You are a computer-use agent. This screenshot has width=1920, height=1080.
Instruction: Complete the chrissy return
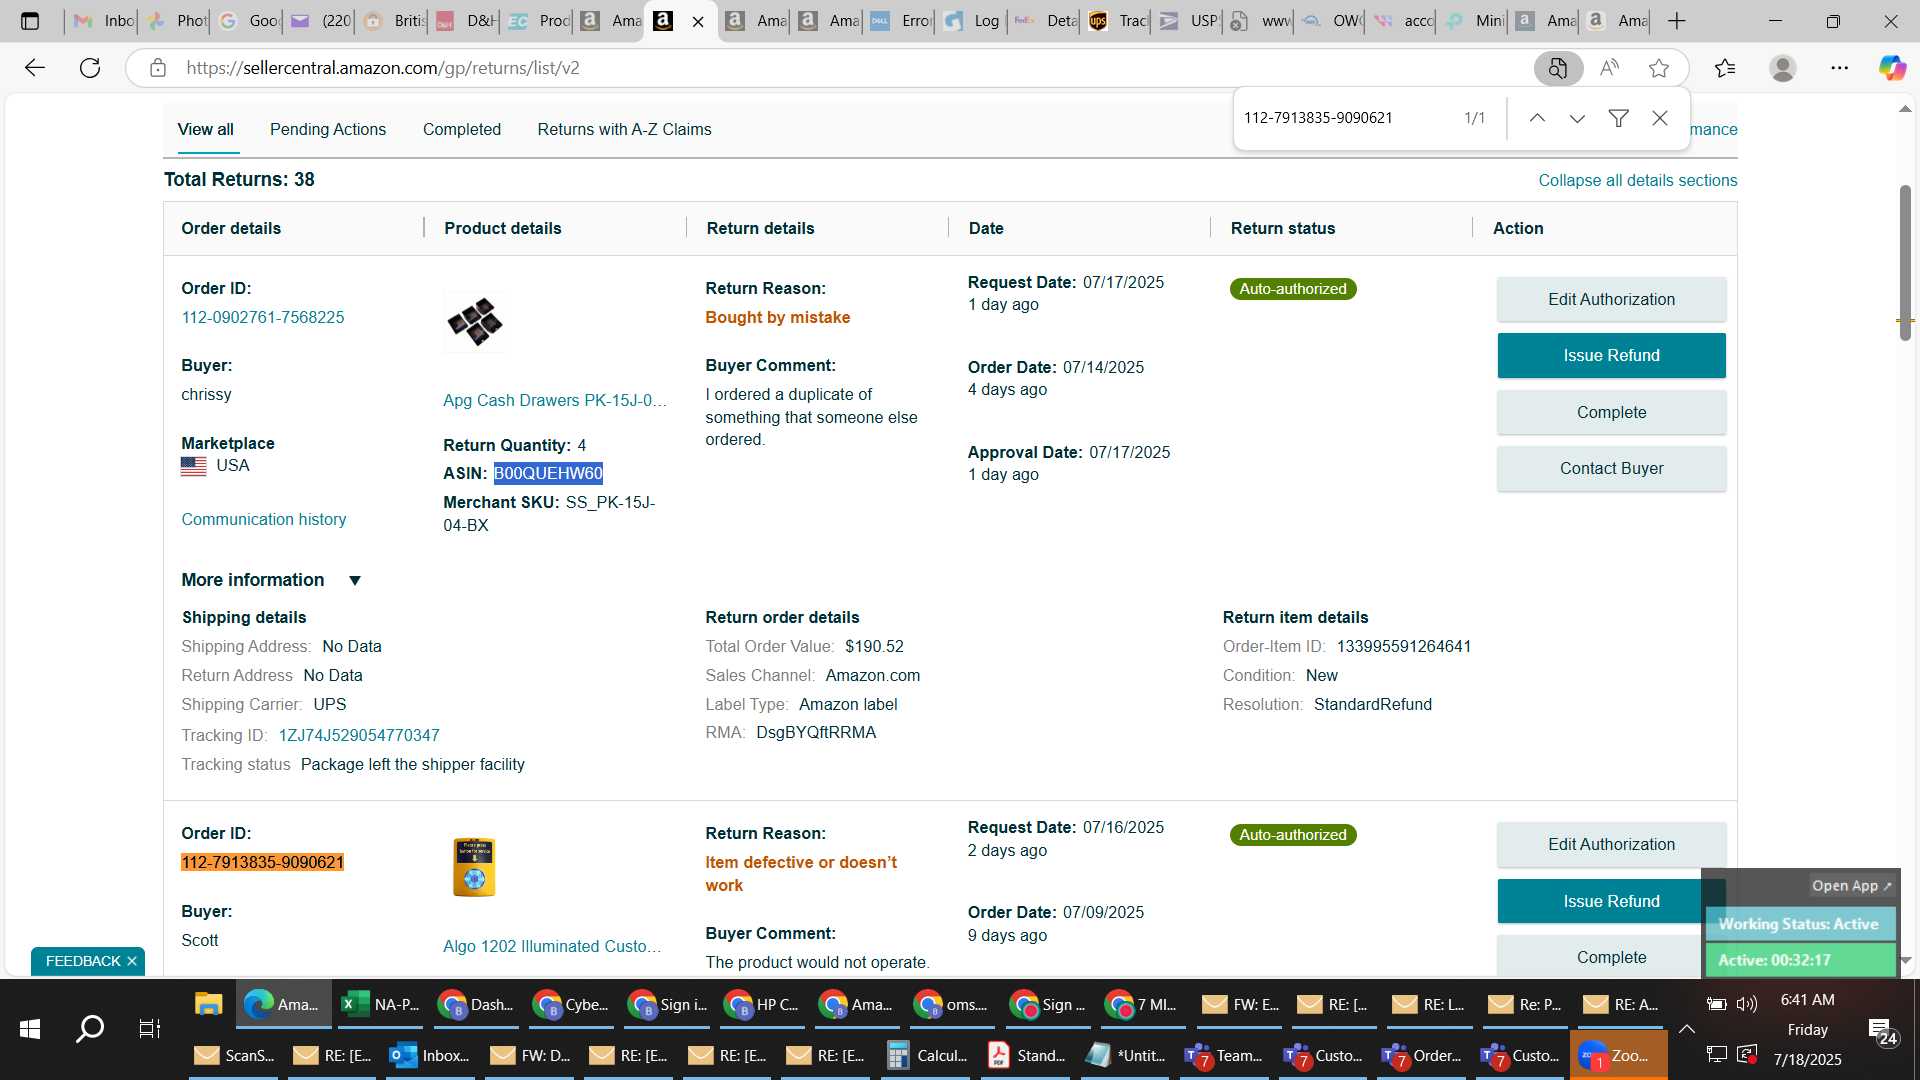pos(1611,412)
